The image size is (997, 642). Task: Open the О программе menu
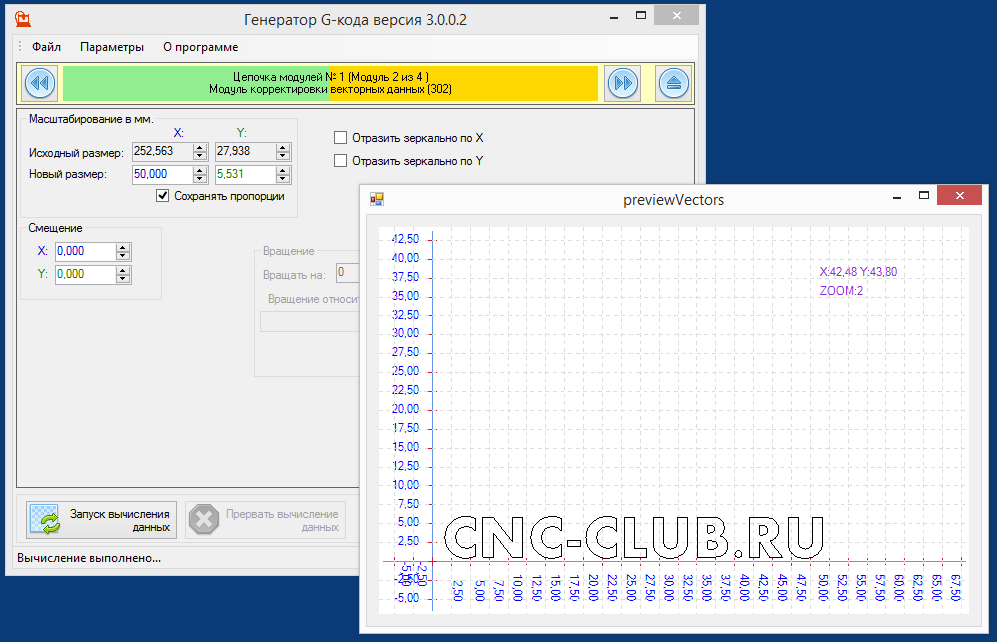[x=200, y=47]
